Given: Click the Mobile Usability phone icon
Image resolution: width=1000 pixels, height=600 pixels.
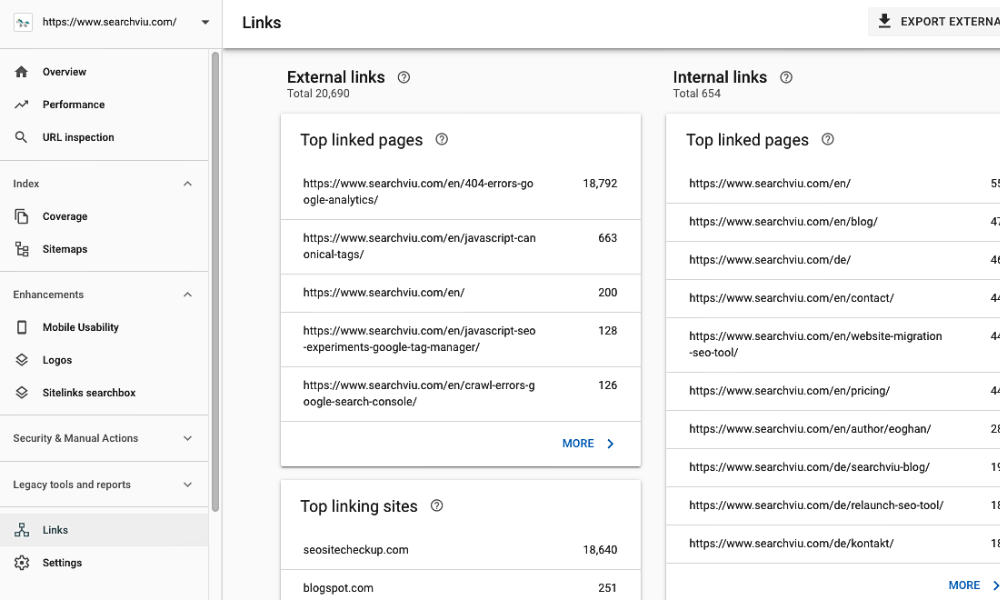Looking at the screenshot, I should (22, 327).
